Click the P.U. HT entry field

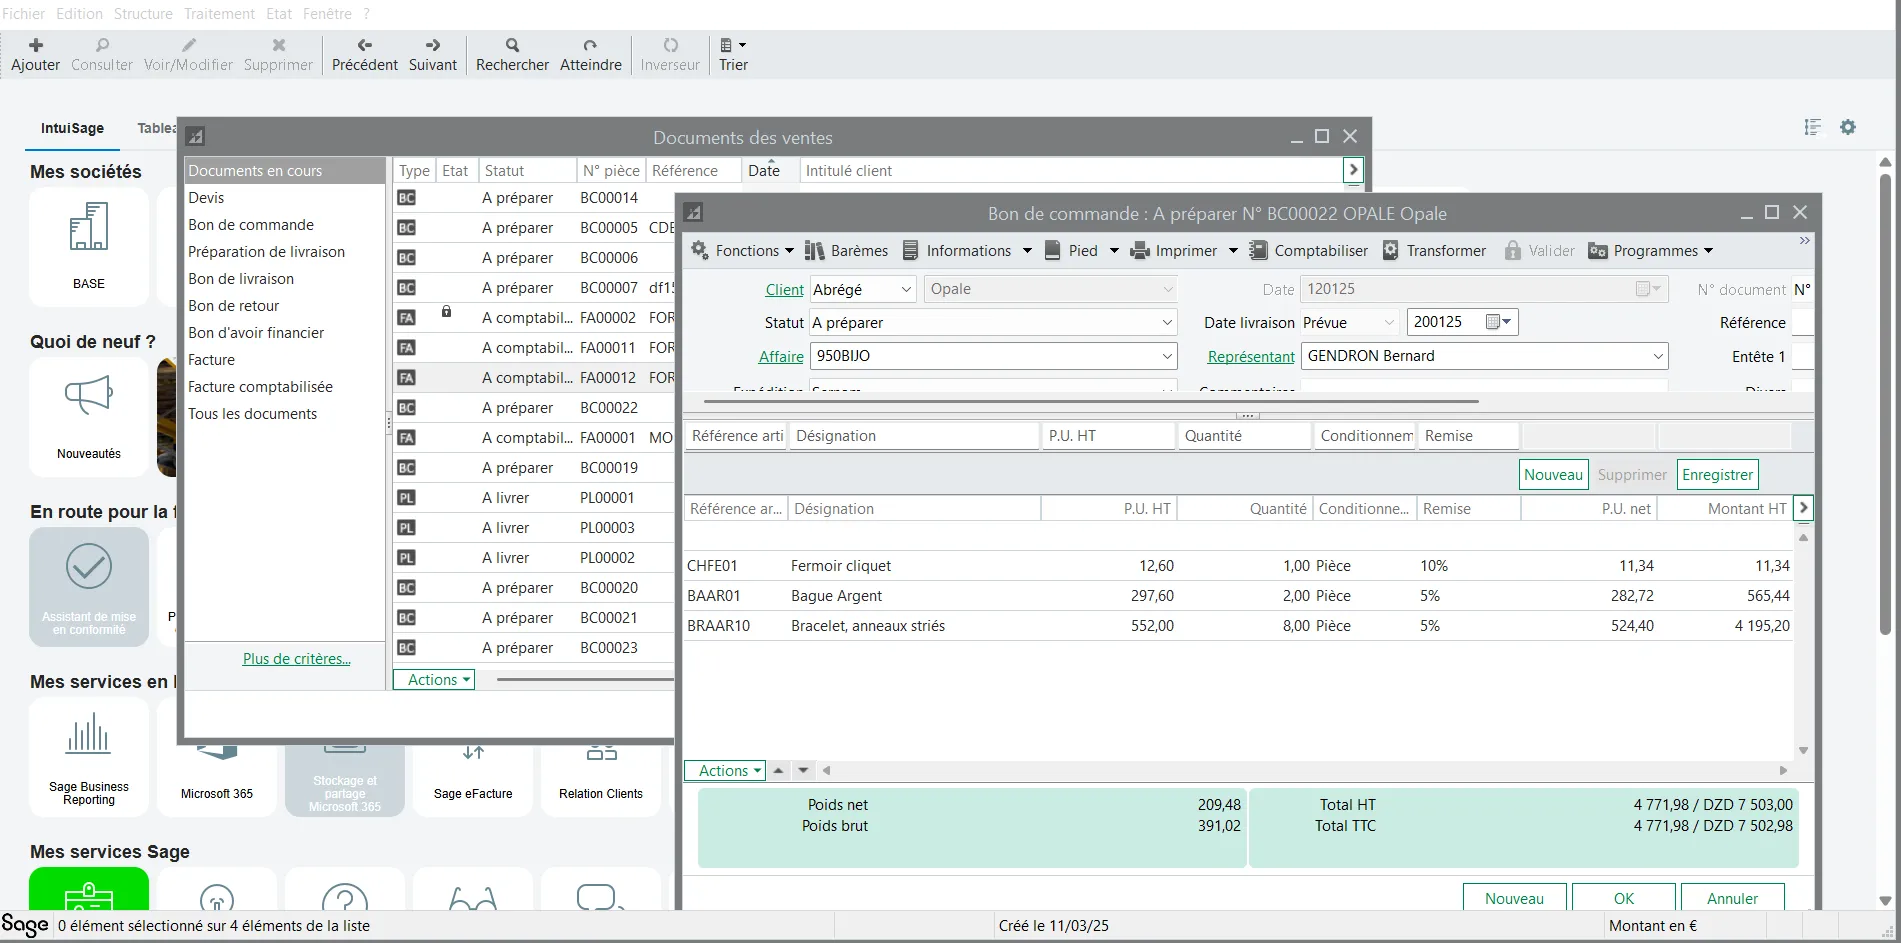click(1108, 436)
